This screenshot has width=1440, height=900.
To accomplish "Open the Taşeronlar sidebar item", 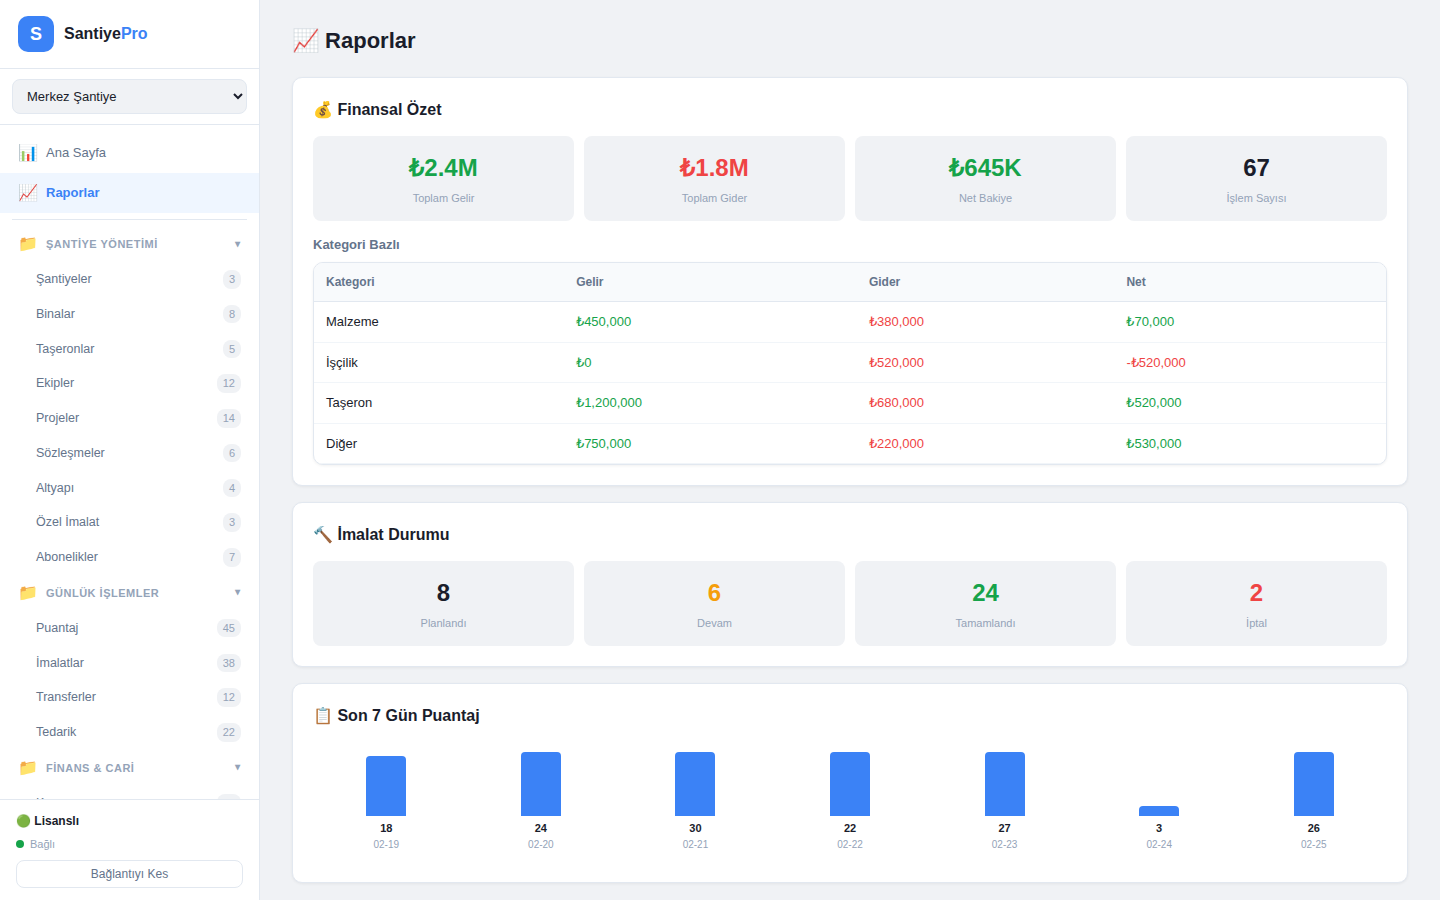I will click(65, 349).
